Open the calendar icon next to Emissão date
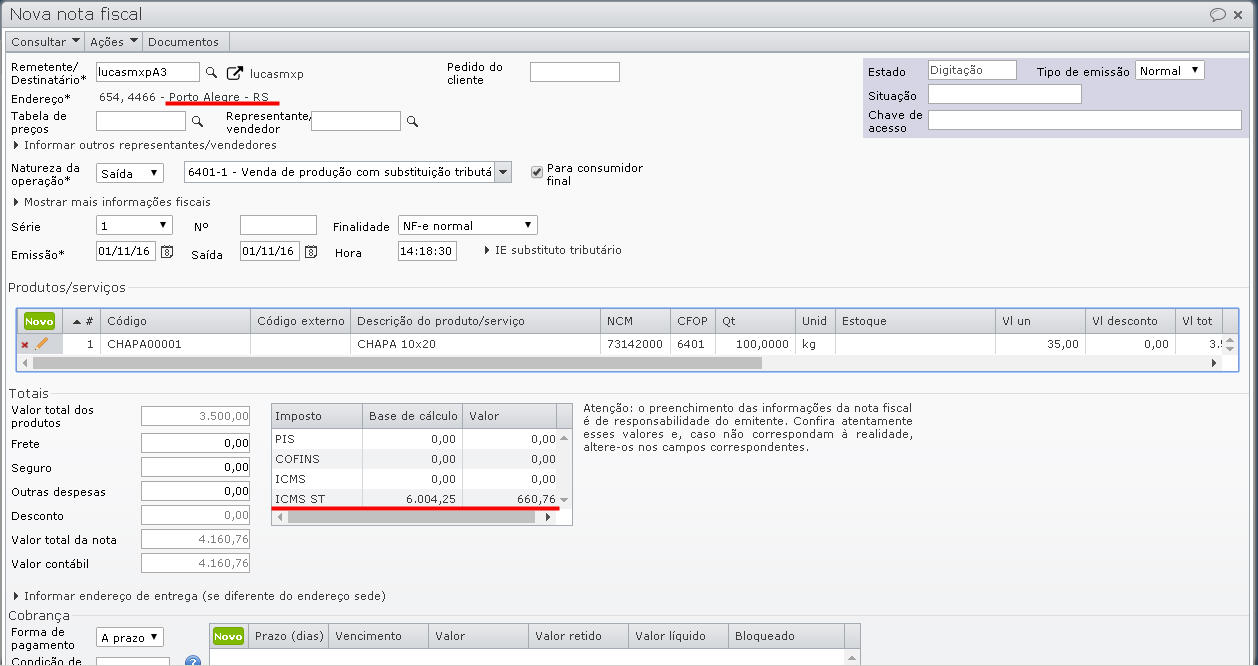Image resolution: width=1258 pixels, height=666 pixels. 167,251
